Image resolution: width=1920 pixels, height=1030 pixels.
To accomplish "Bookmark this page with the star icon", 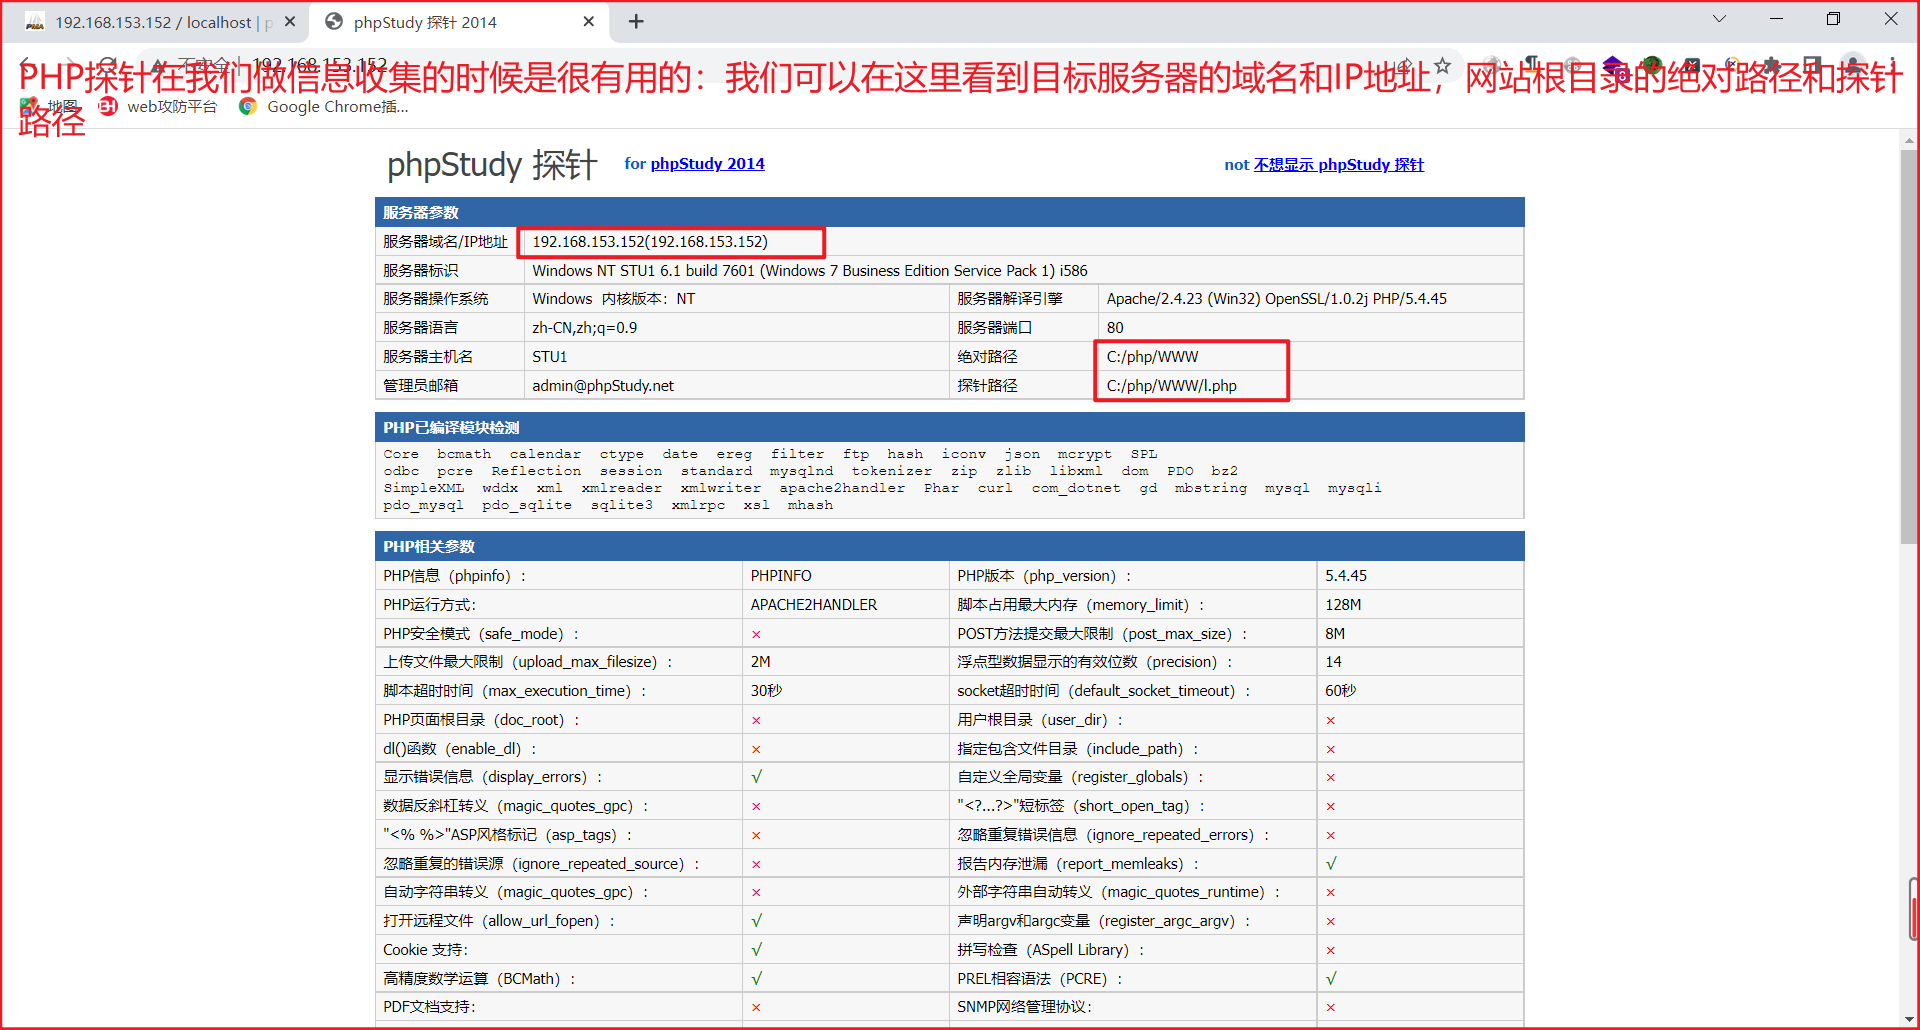I will 1442,66.
